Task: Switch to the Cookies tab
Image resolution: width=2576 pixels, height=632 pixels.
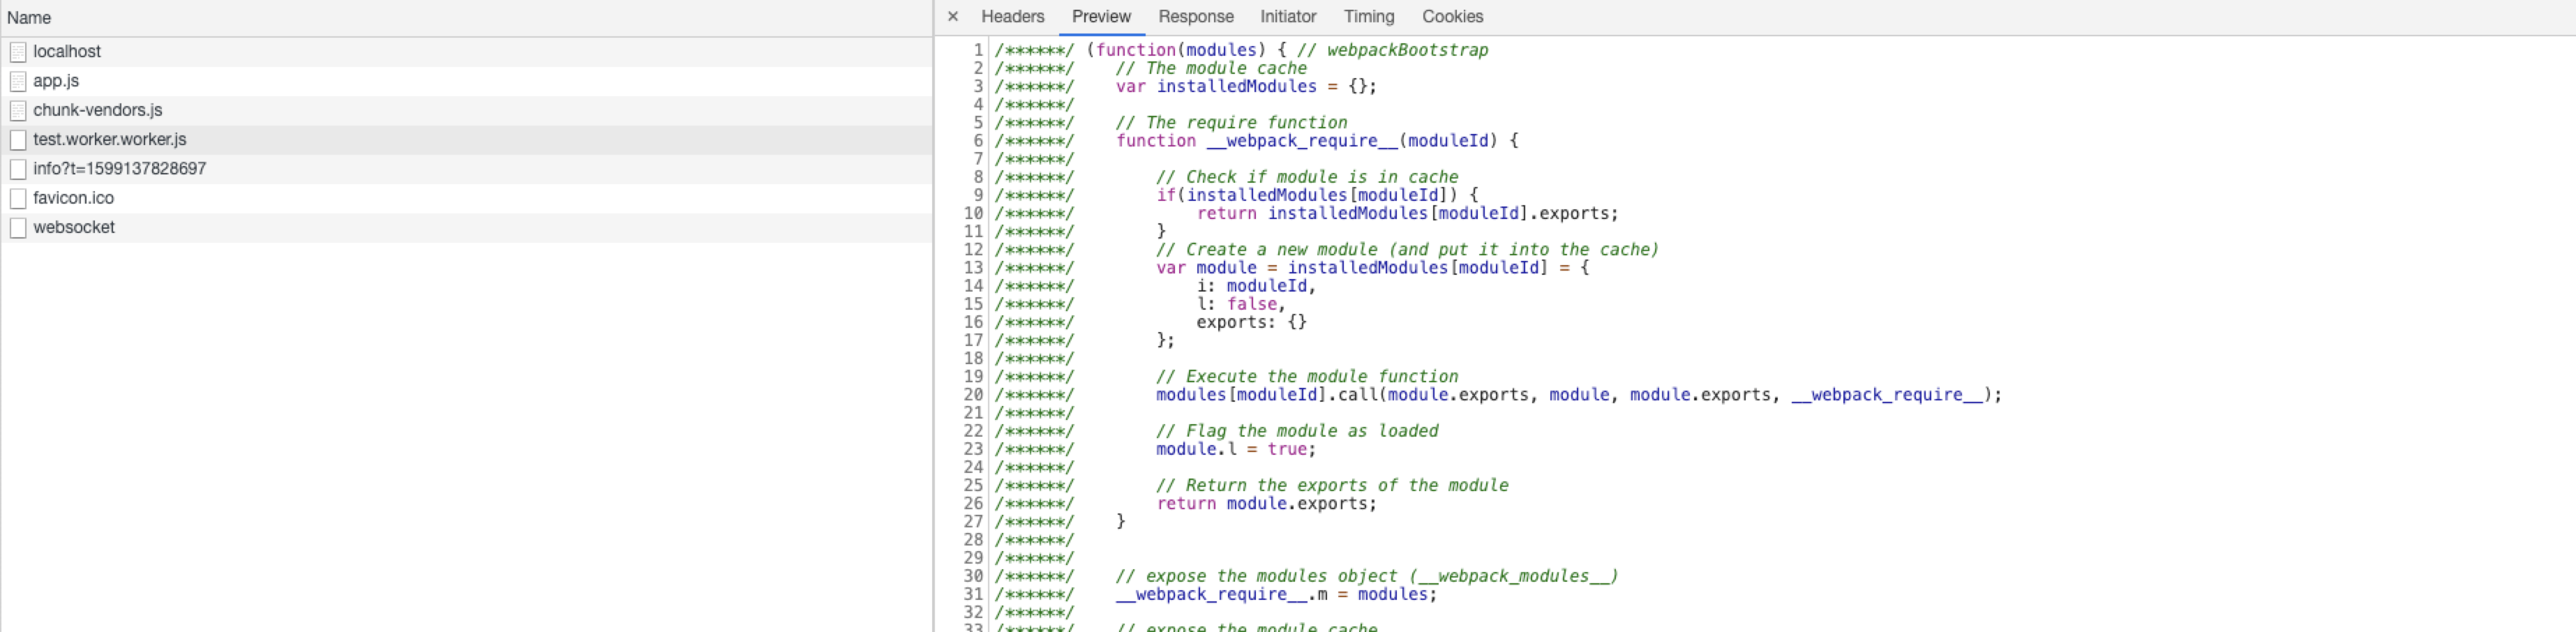Action: [1452, 16]
